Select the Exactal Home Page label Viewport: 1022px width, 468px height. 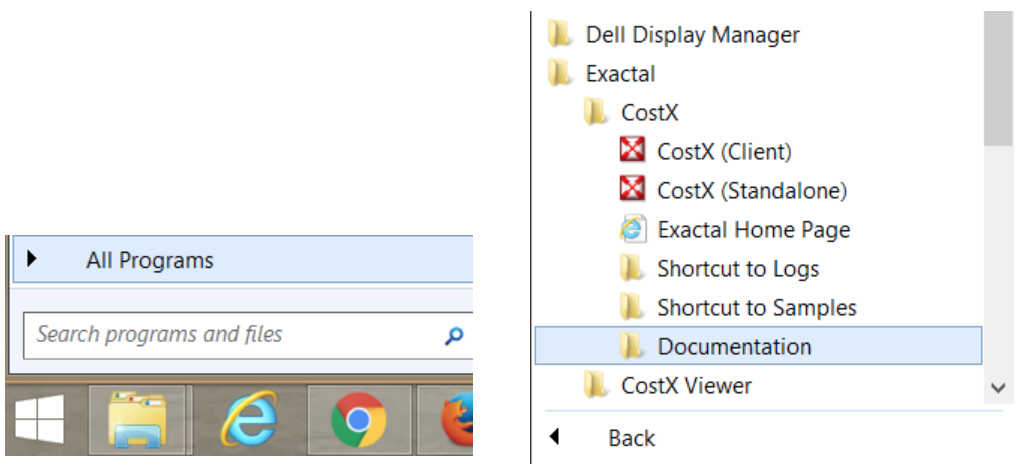coord(753,229)
